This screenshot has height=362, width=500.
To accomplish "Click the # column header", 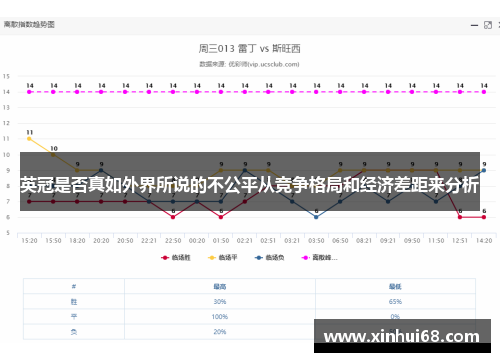I will 74,286.
